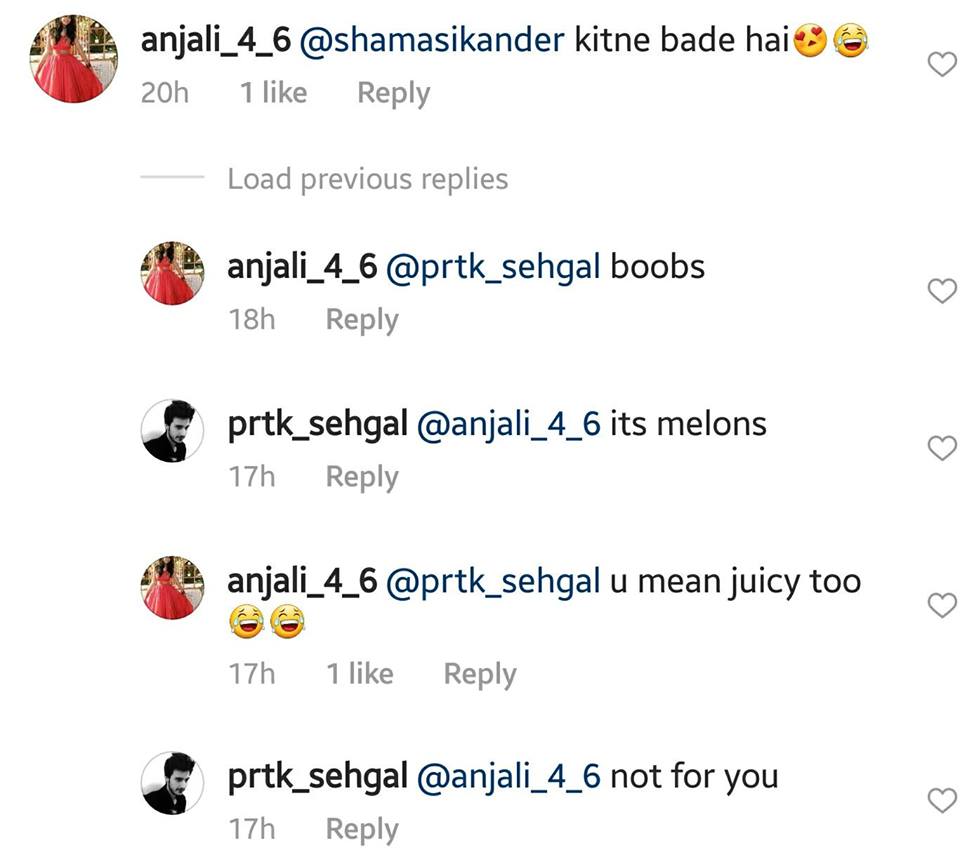Expand 'Load previous replies'
The width and height of the screenshot is (960, 857).
click(368, 179)
